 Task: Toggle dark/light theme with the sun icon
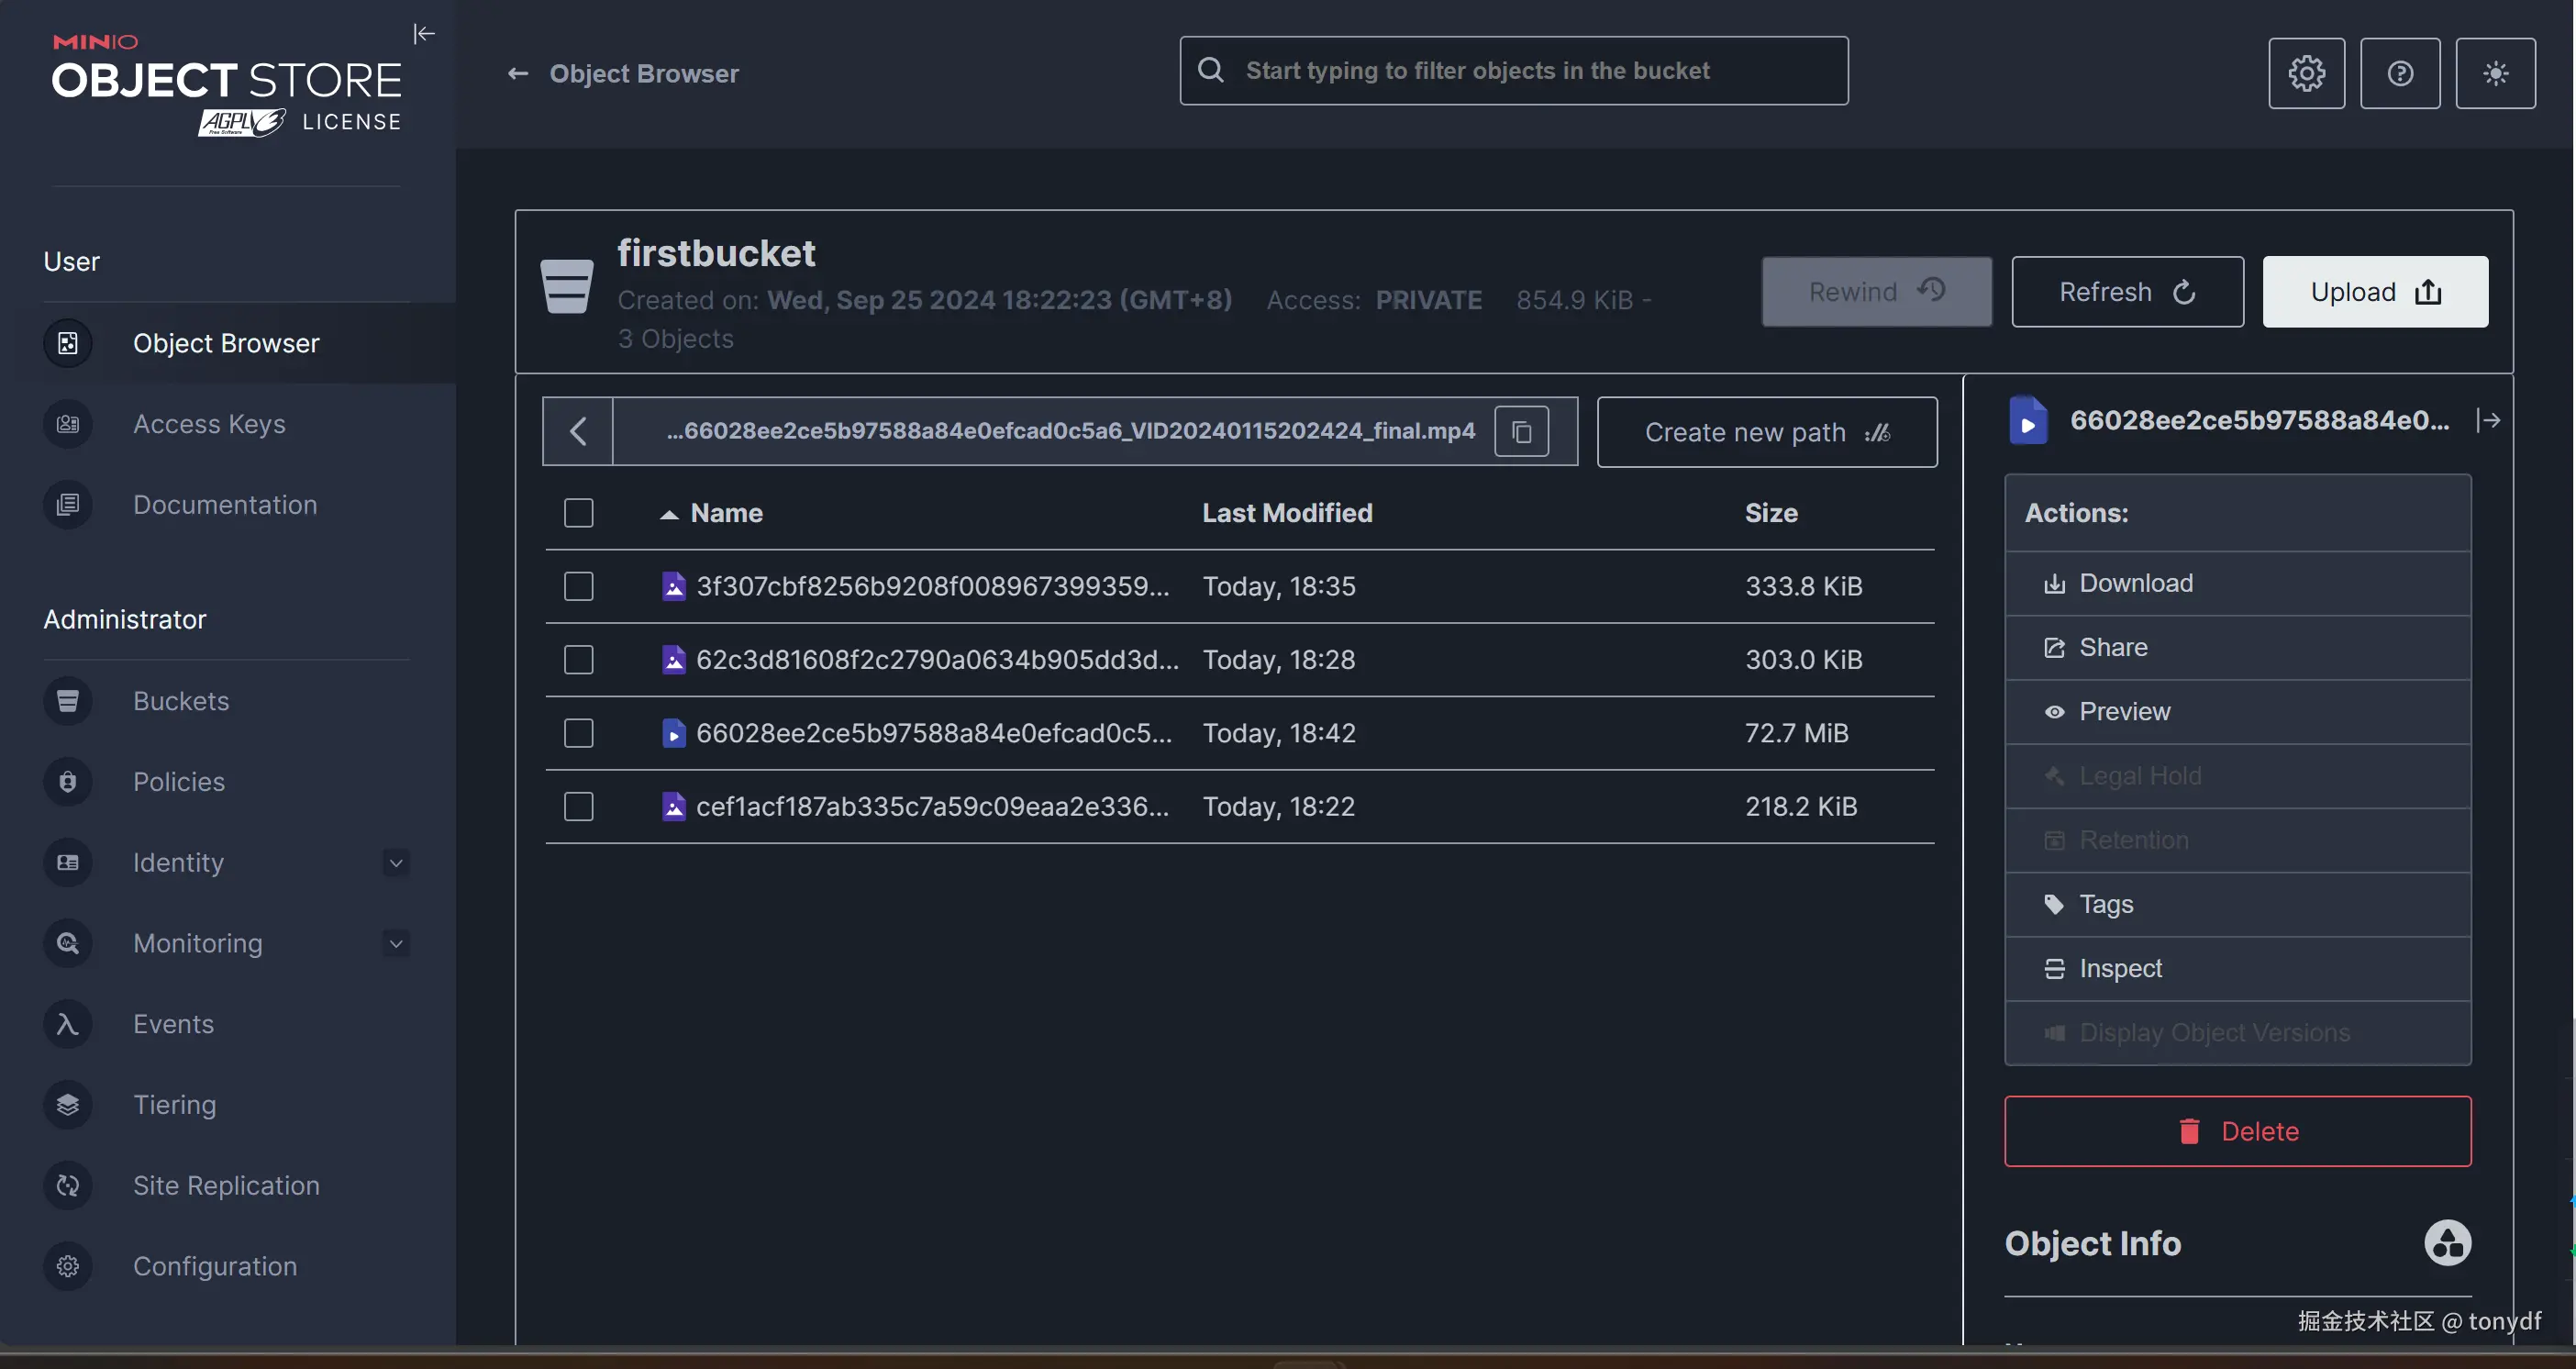coord(2495,73)
